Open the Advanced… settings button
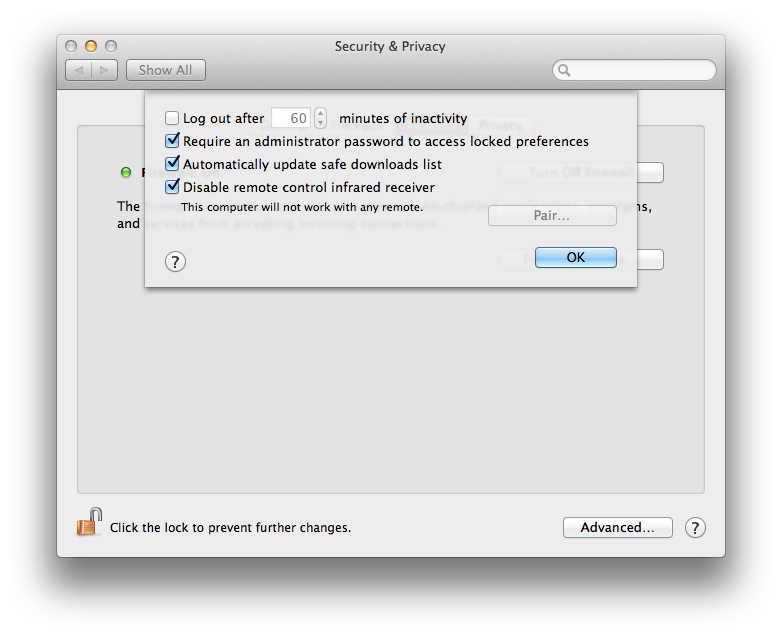Image resolution: width=782 pixels, height=636 pixels. [617, 527]
